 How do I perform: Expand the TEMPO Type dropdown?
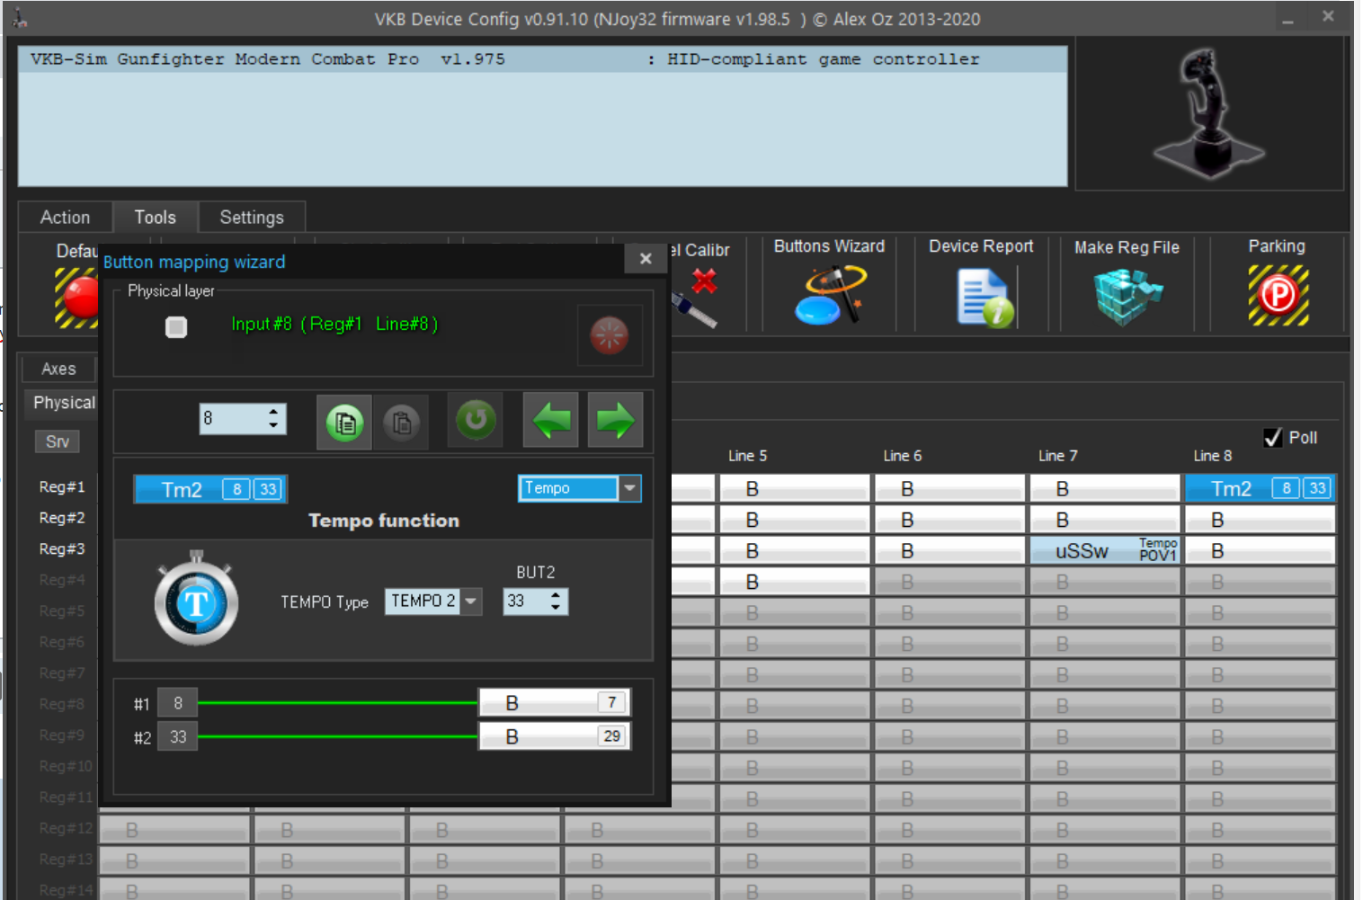pyautogui.click(x=471, y=601)
